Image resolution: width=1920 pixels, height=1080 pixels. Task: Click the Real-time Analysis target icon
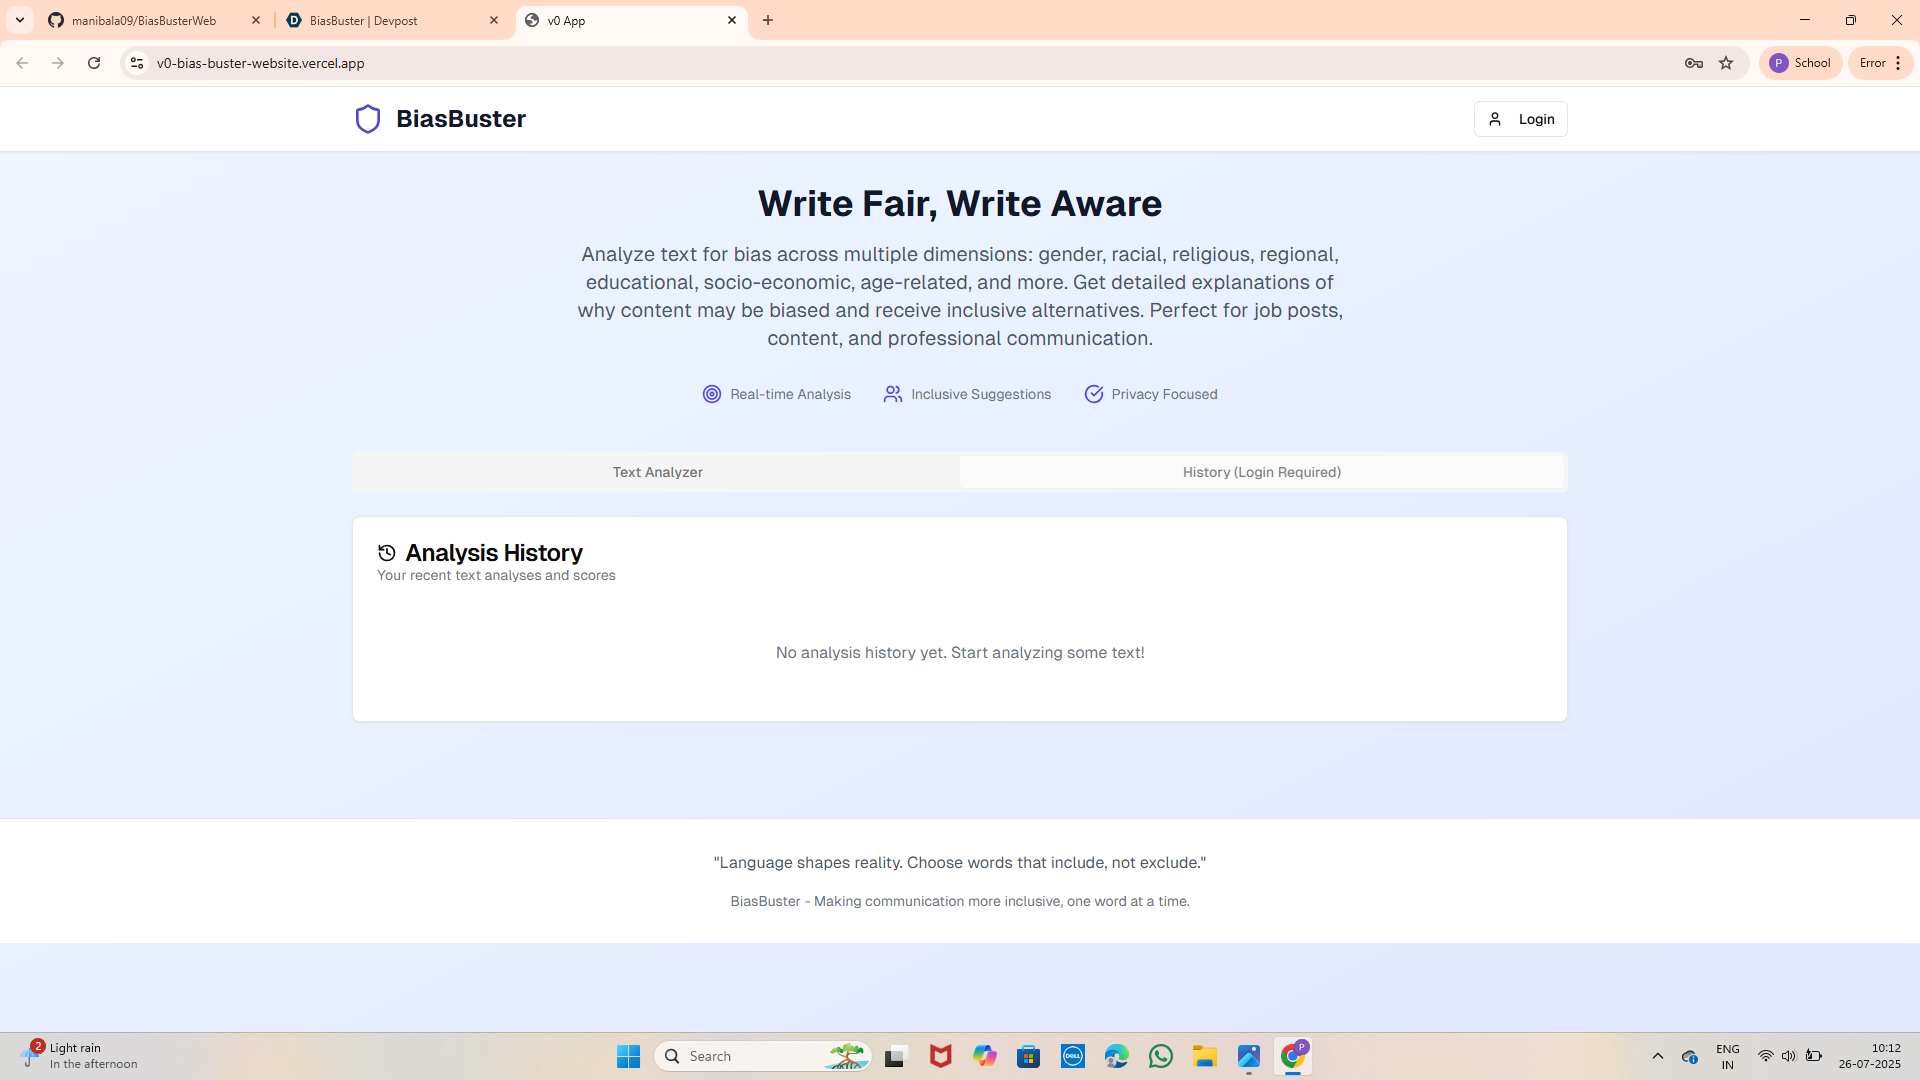712,394
